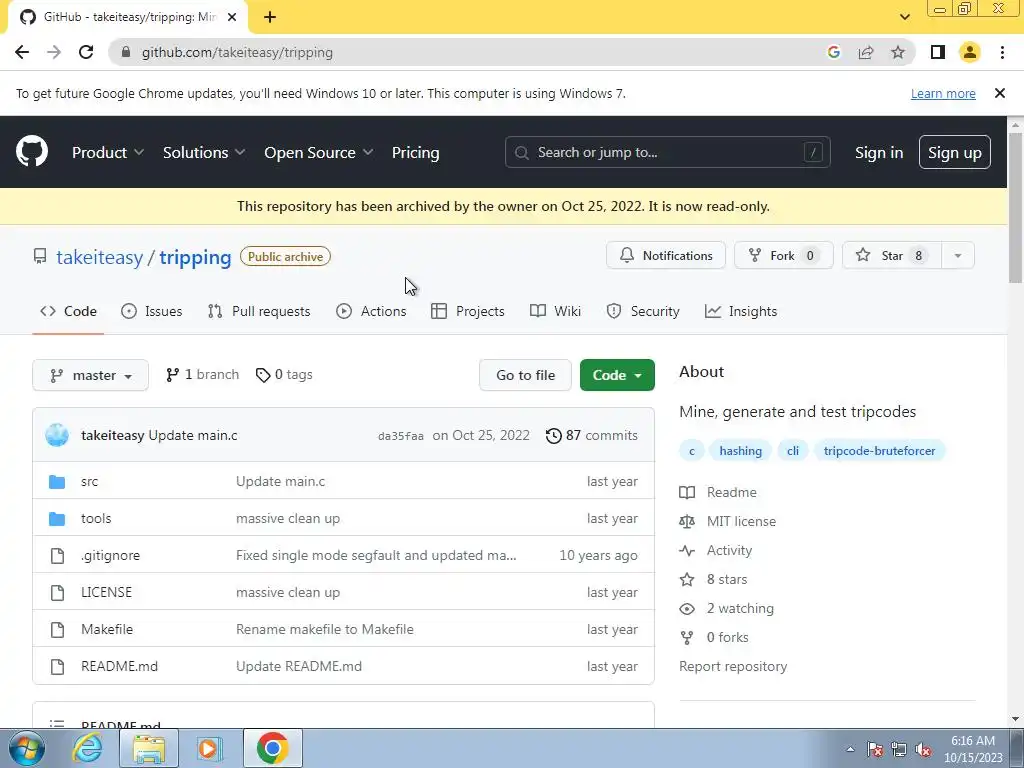Open the green Code dropdown button
This screenshot has width=1024, height=768.
617,375
